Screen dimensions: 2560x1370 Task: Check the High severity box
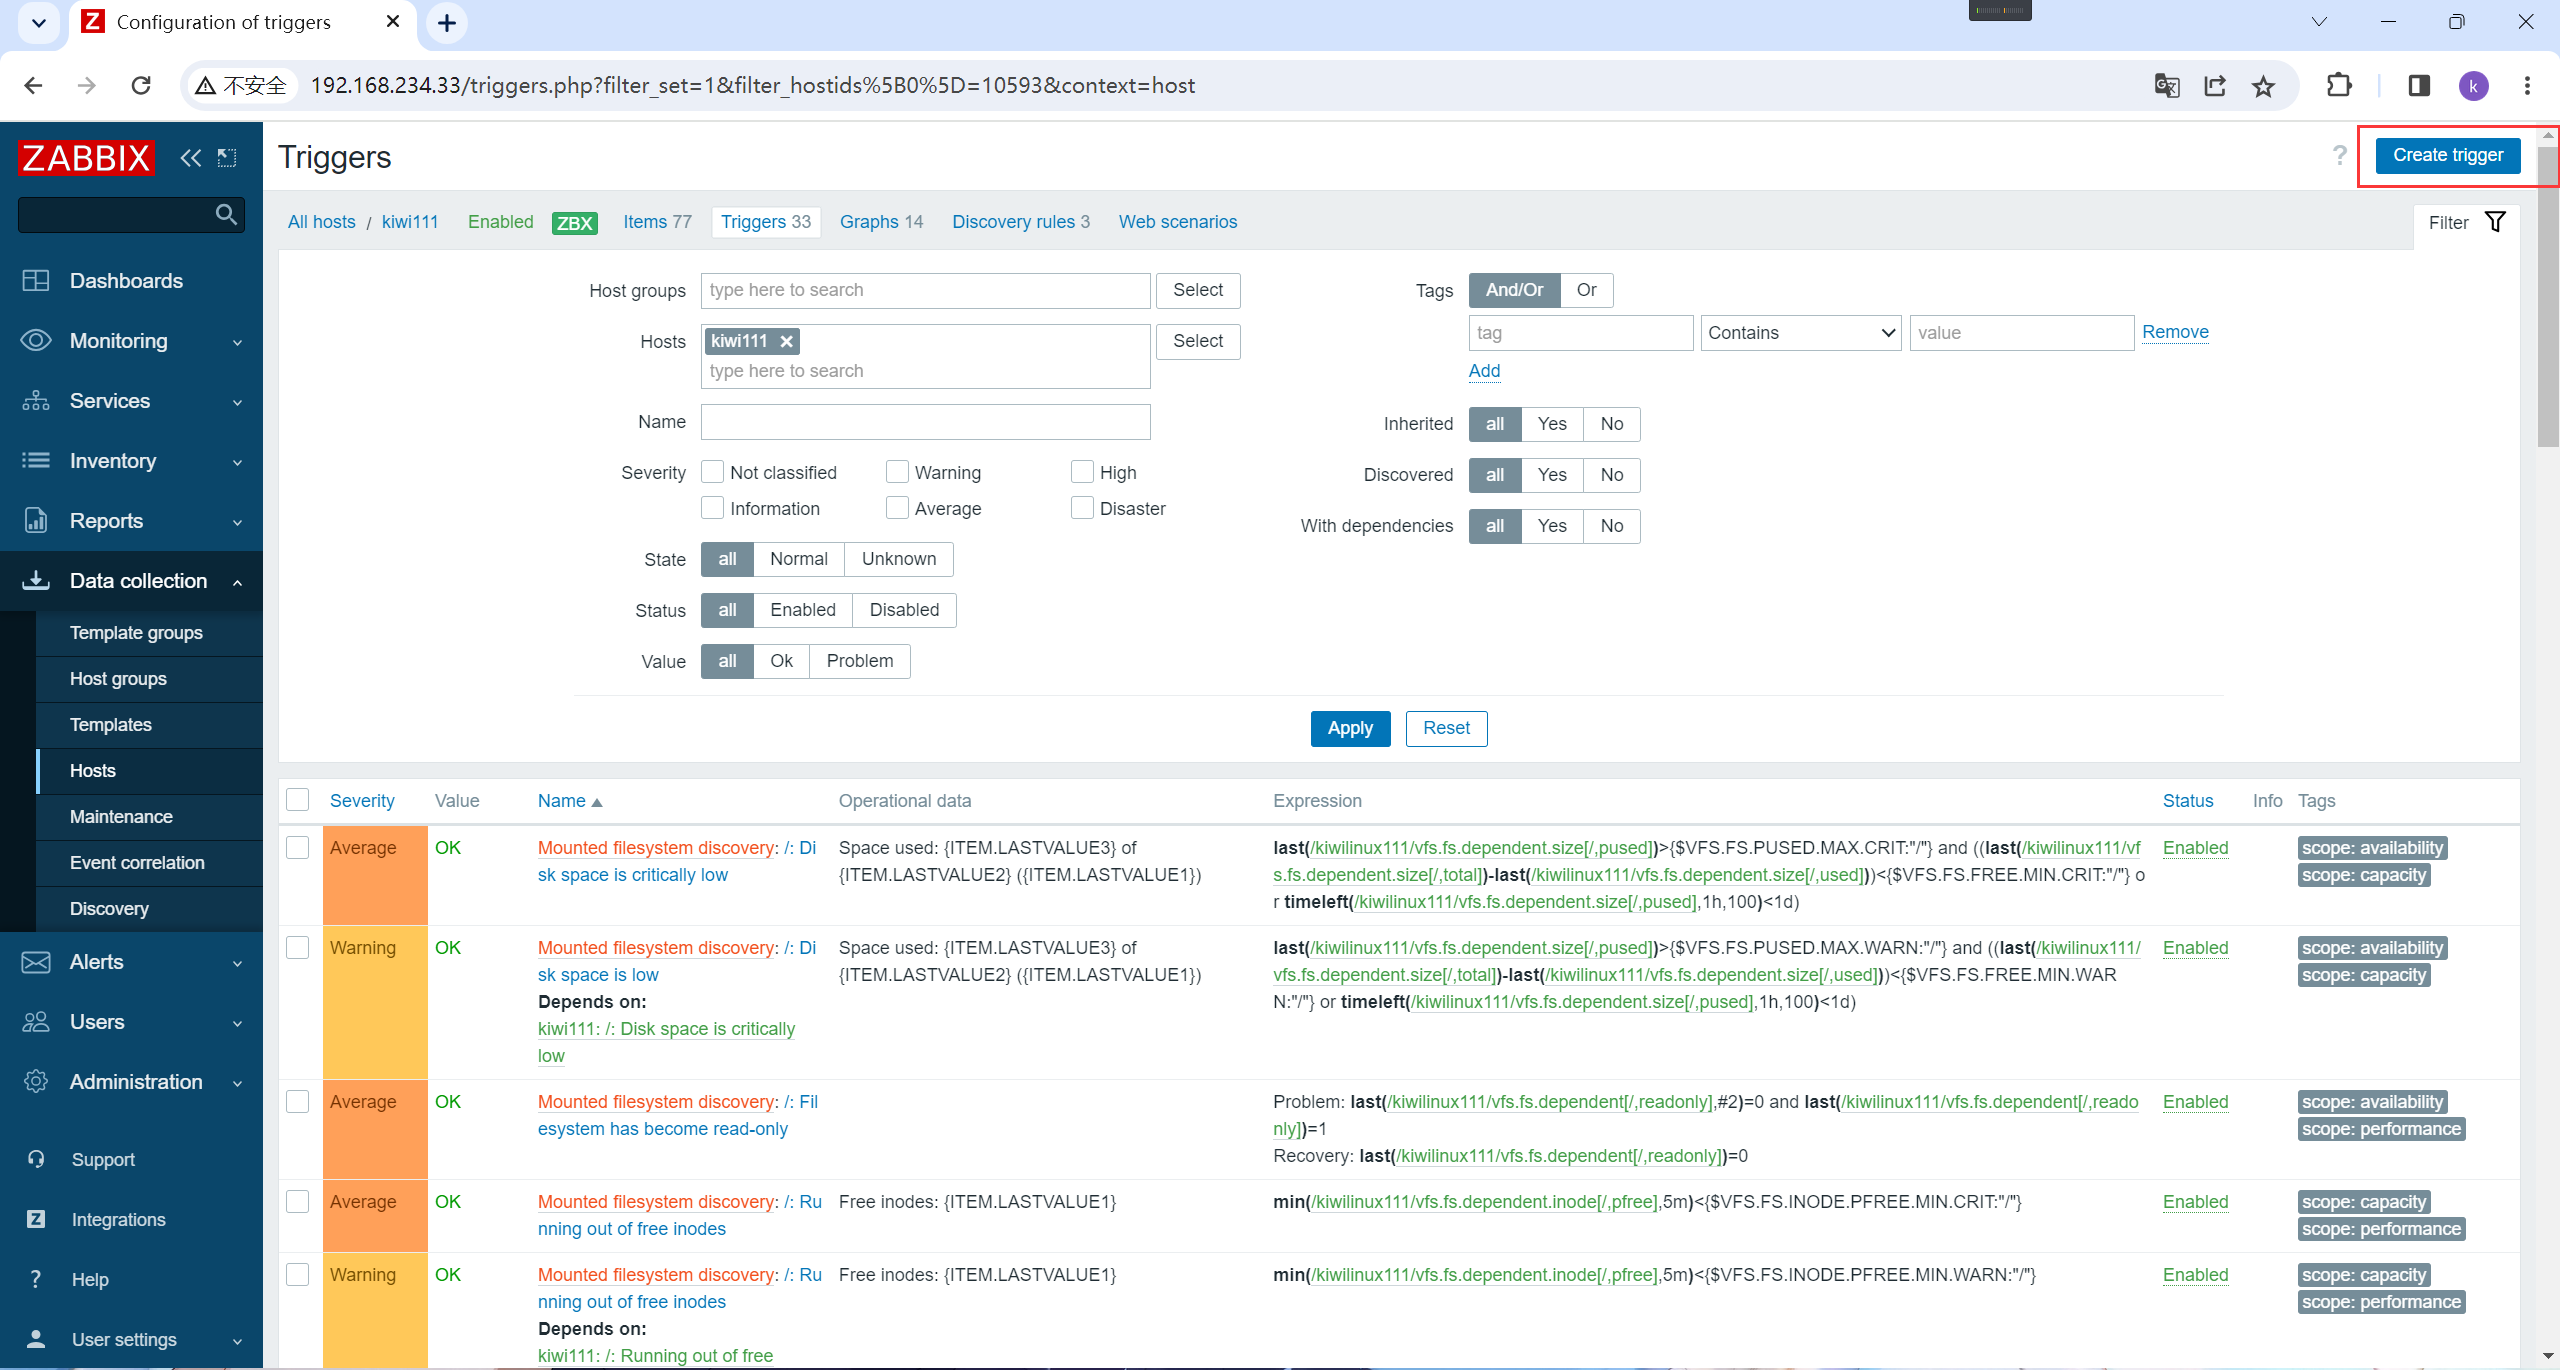point(1082,472)
